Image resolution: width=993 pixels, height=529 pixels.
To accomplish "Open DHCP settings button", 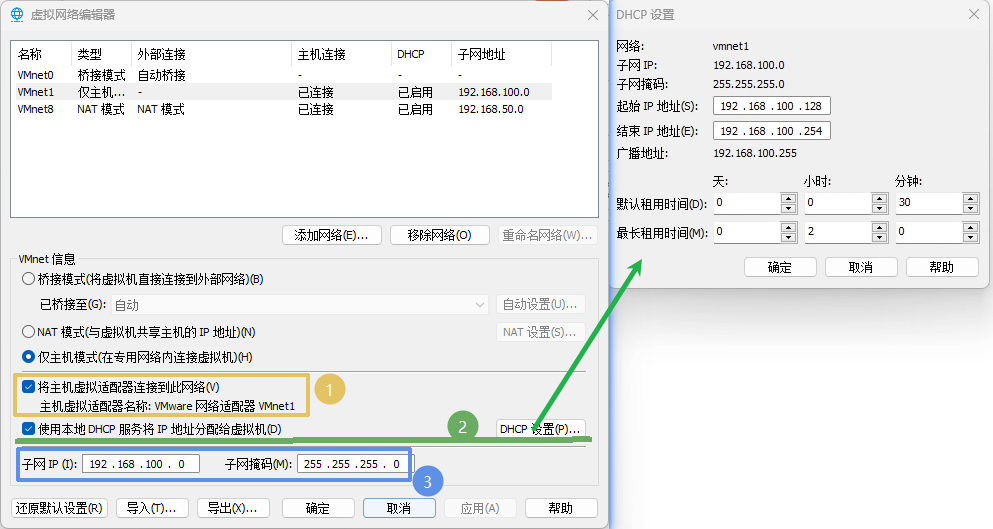I will 540,429.
